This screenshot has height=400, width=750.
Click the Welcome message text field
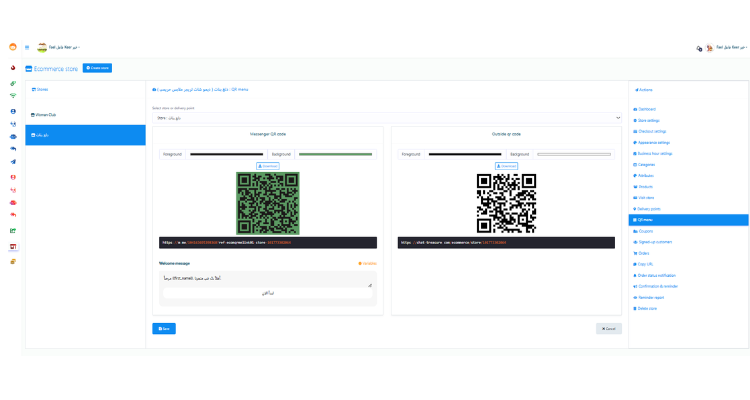pos(267,281)
